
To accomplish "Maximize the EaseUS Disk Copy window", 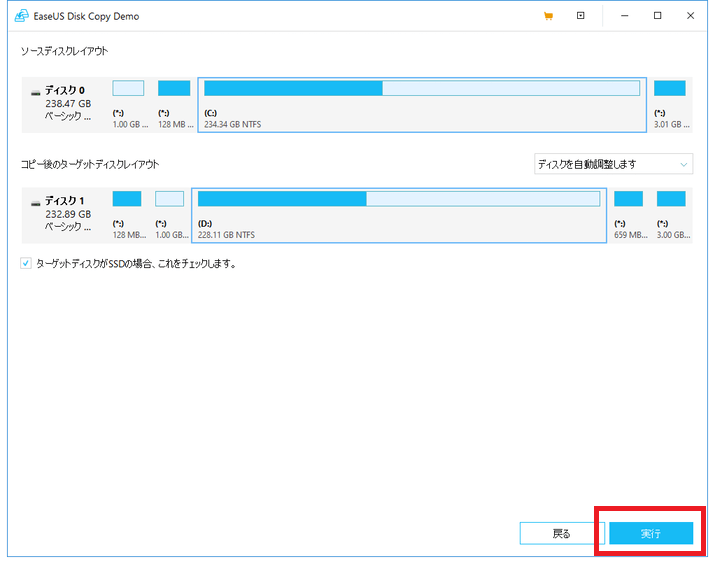I will click(657, 16).
